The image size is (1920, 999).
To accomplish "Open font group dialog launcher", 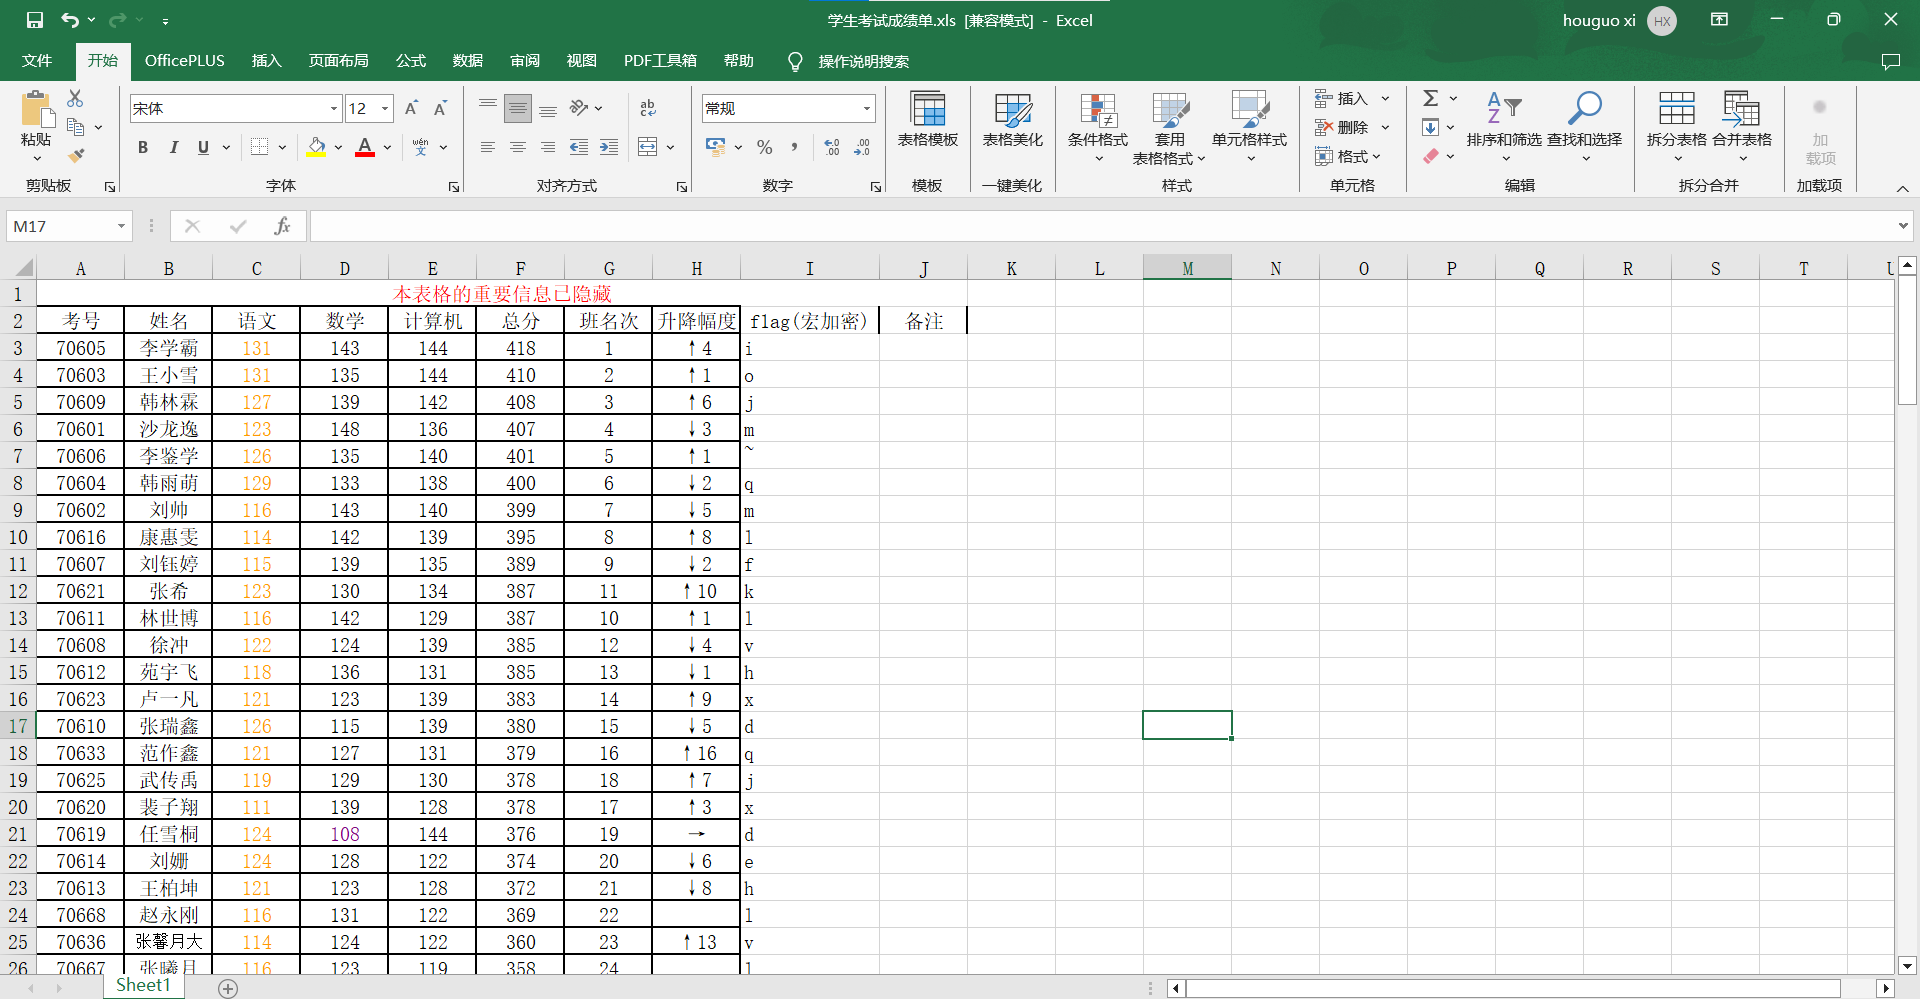I will tap(454, 187).
